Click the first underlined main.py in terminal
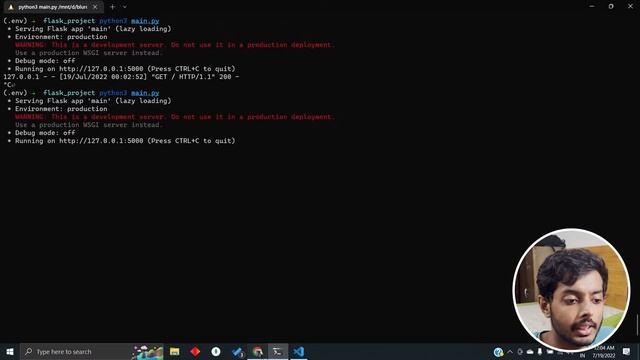This screenshot has width=640, height=360. coord(145,21)
